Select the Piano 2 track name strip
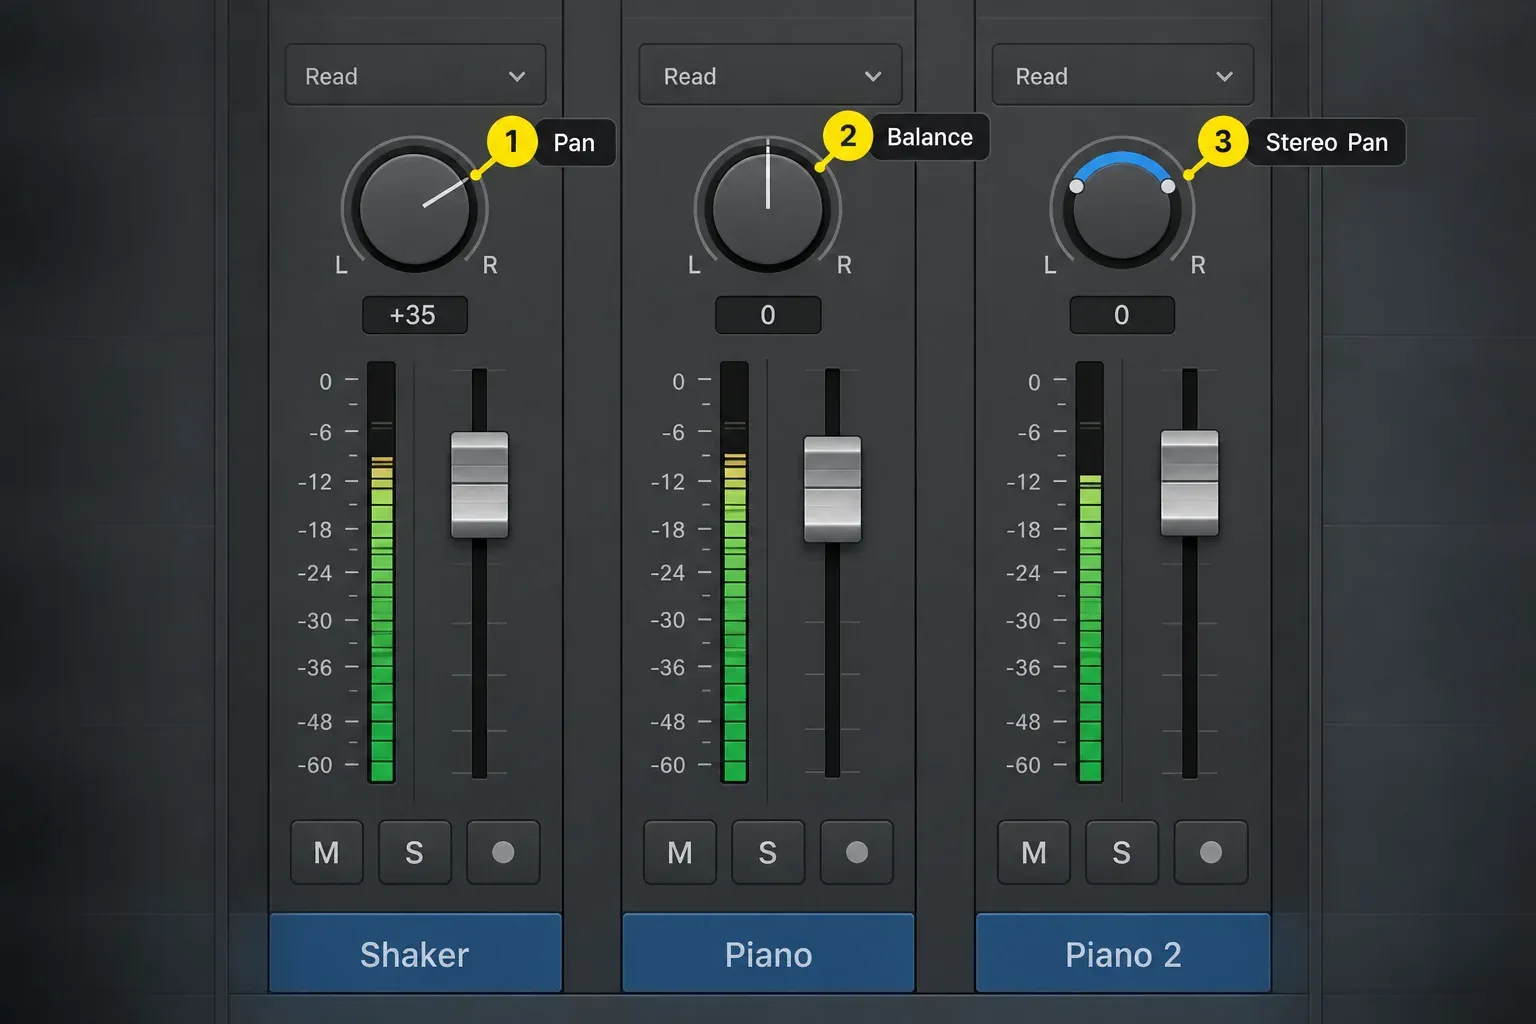Image resolution: width=1536 pixels, height=1024 pixels. (x=1123, y=953)
